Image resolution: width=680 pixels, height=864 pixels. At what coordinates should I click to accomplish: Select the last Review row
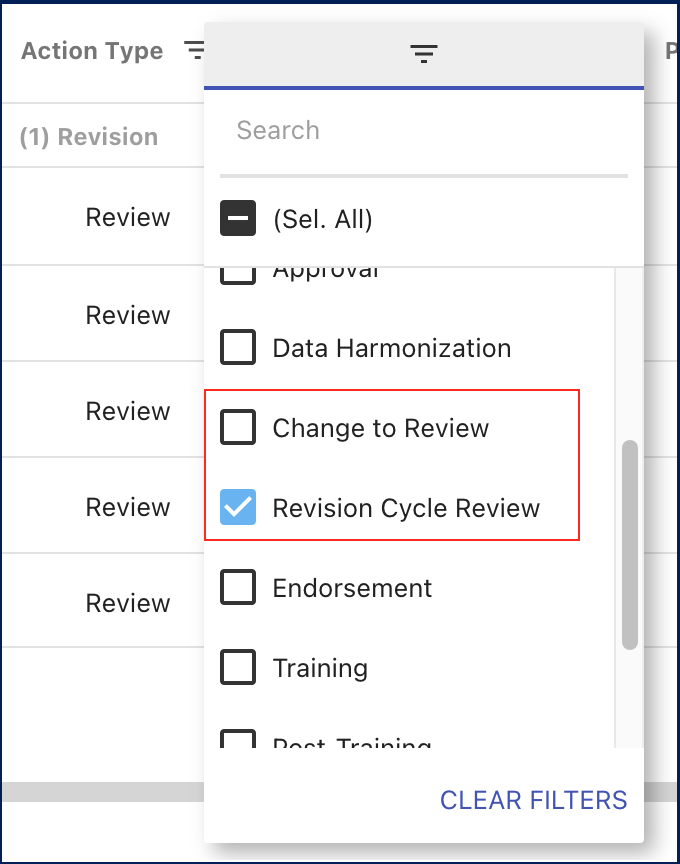pos(128,604)
